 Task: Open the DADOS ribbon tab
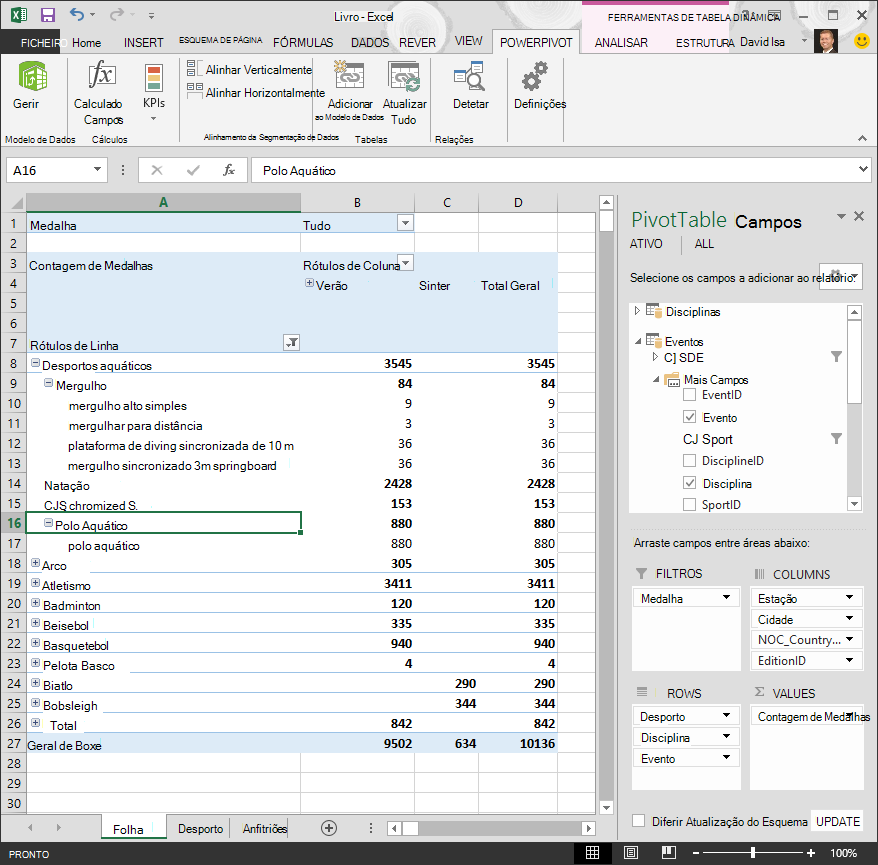click(x=370, y=43)
